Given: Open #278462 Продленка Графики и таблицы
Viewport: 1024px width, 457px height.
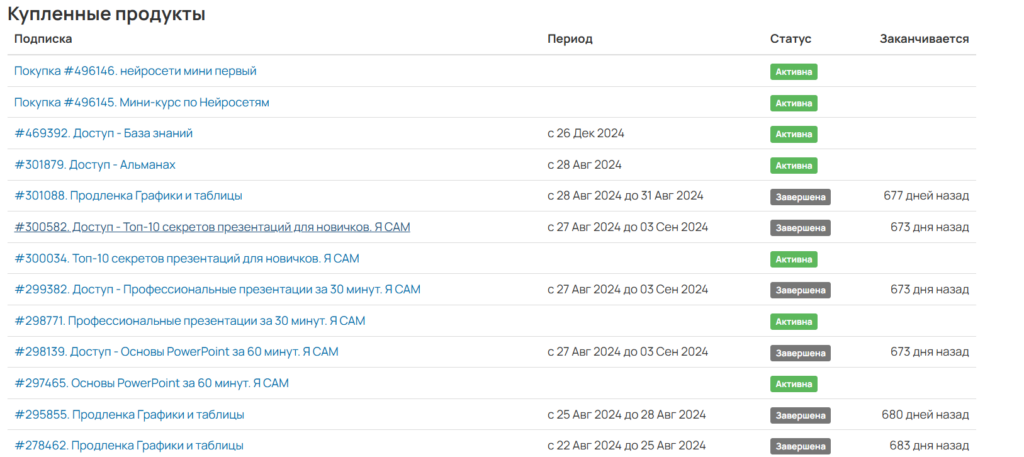Looking at the screenshot, I should (x=129, y=446).
